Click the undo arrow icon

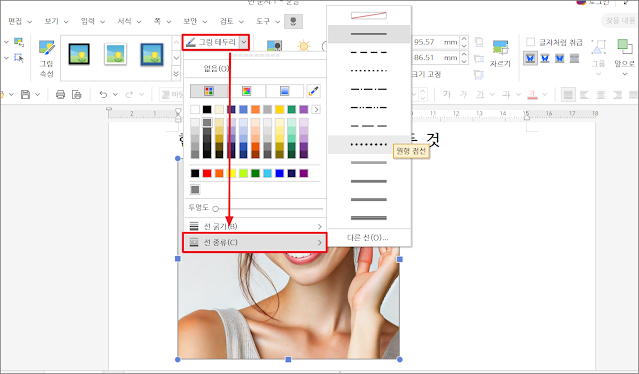103,95
